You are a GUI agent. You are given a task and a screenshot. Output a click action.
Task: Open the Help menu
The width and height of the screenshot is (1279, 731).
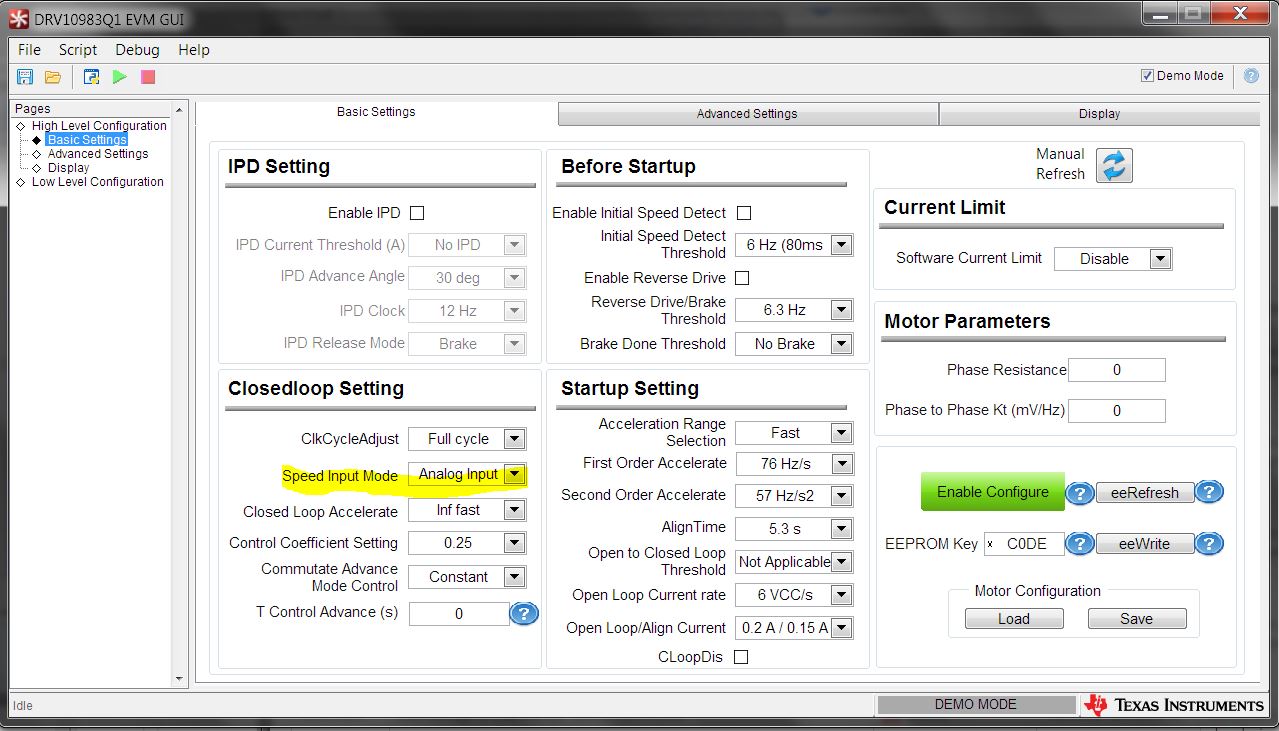click(194, 49)
